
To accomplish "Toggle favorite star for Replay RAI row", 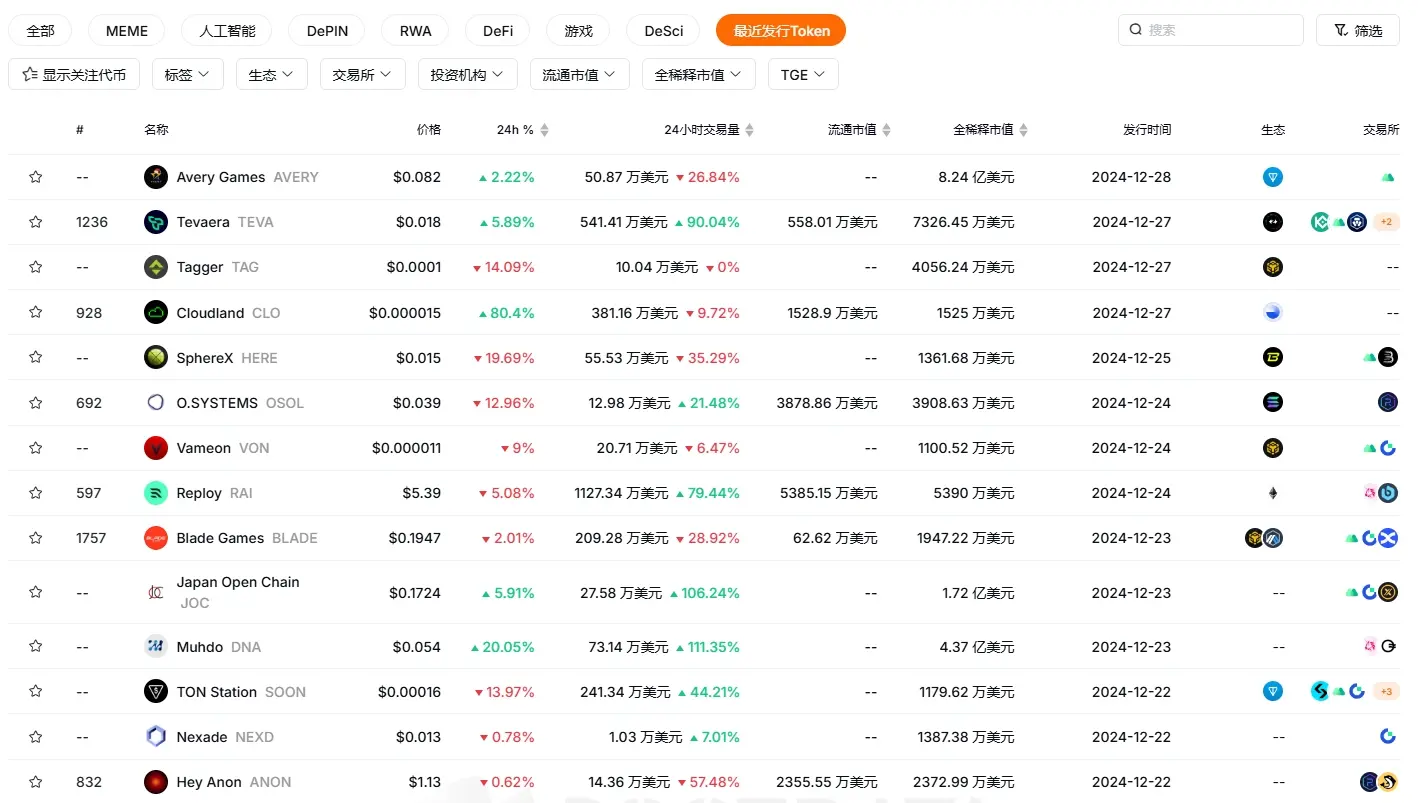I will pos(36,493).
